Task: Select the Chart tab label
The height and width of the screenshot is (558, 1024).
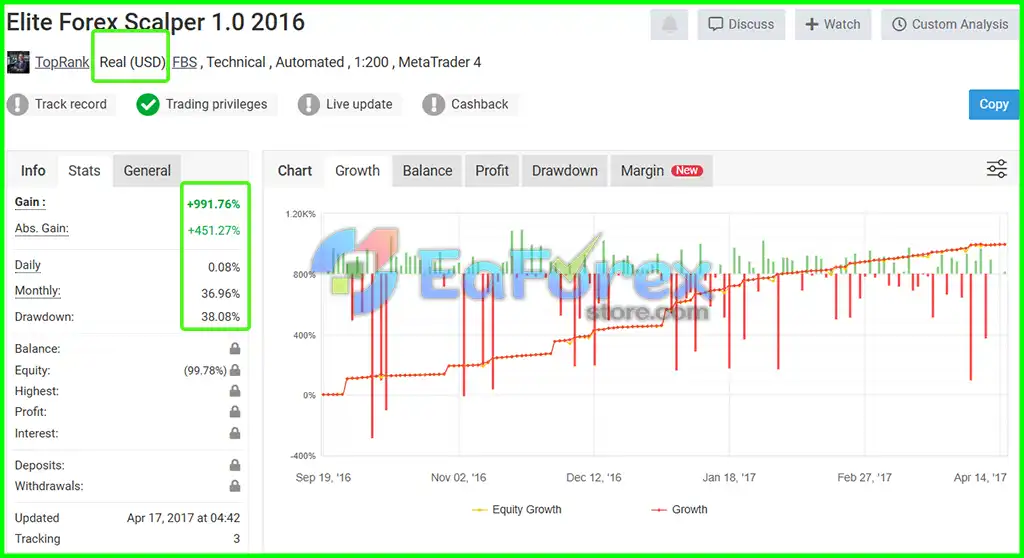Action: tap(295, 171)
